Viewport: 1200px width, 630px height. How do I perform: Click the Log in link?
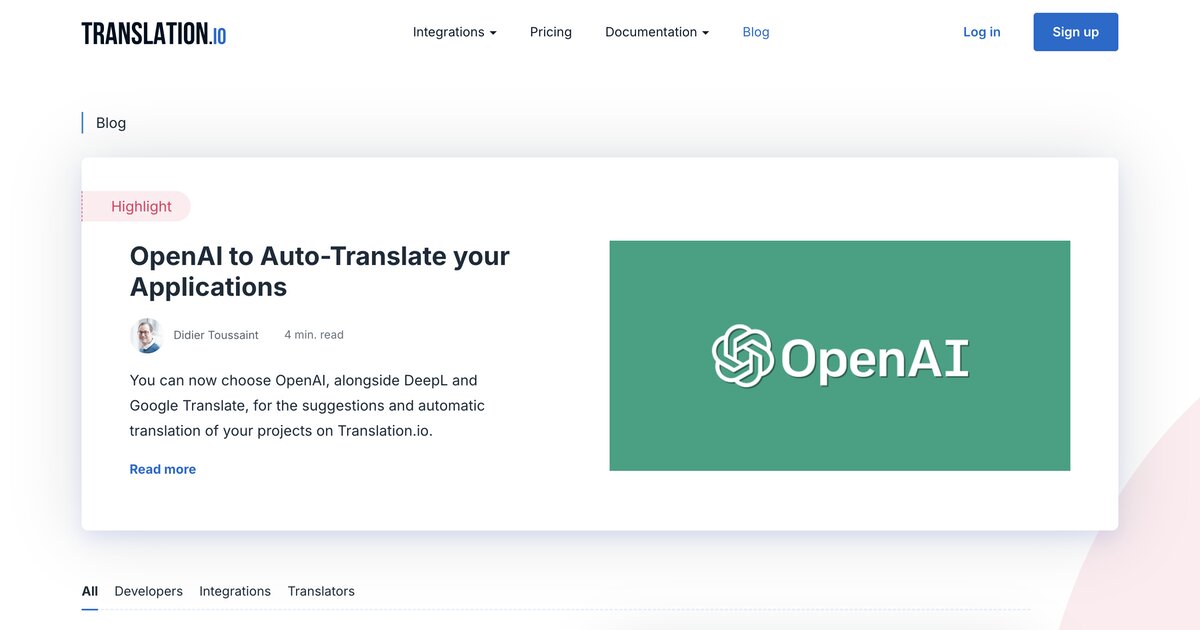(x=981, y=31)
